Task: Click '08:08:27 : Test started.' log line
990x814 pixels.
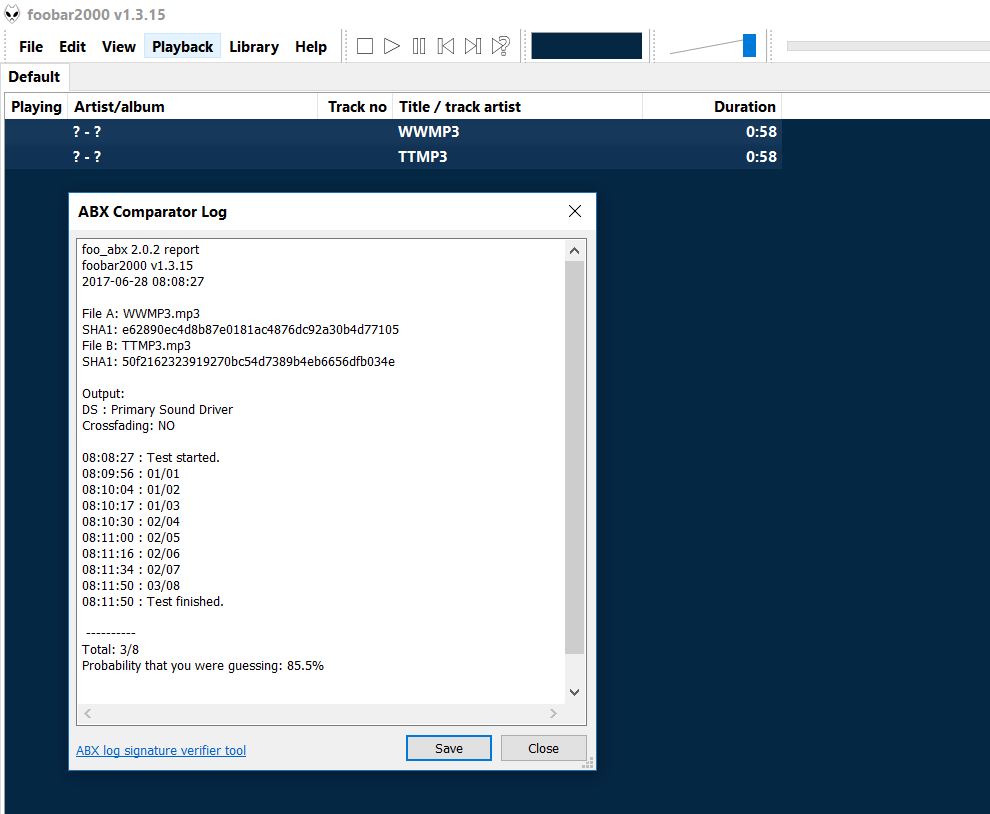Action: click(151, 457)
